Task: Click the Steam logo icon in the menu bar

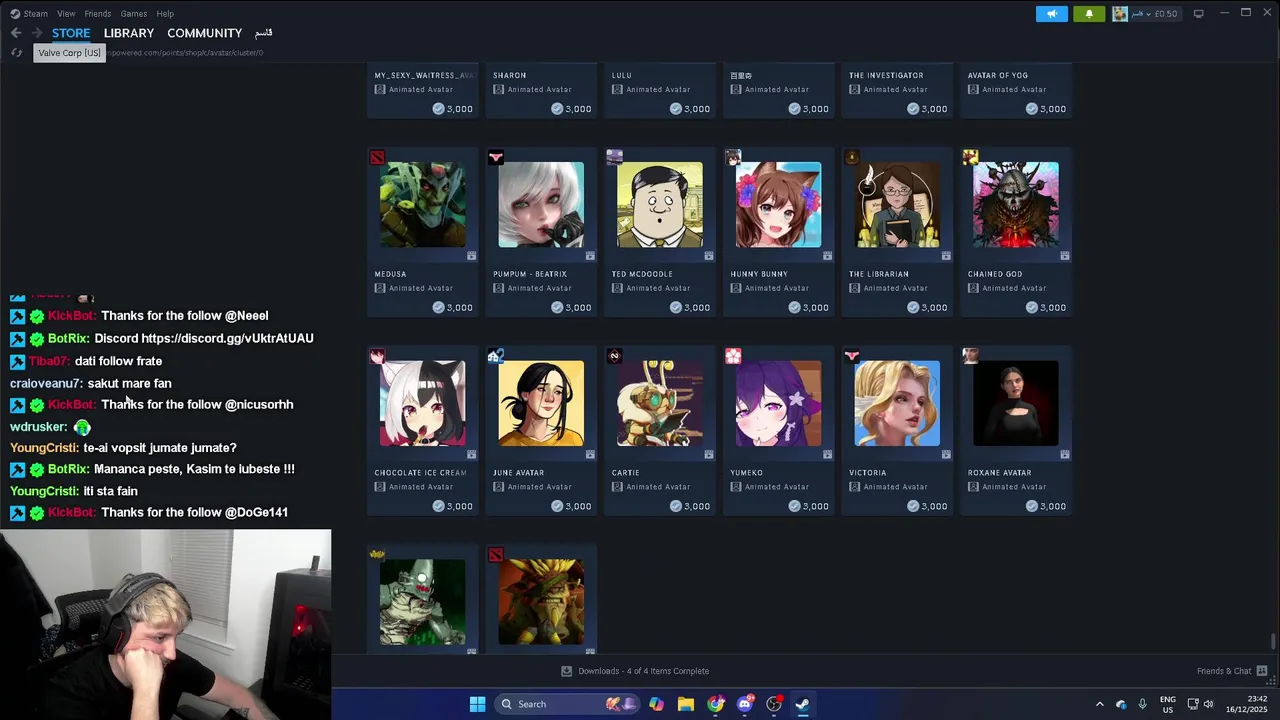Action: (15, 13)
